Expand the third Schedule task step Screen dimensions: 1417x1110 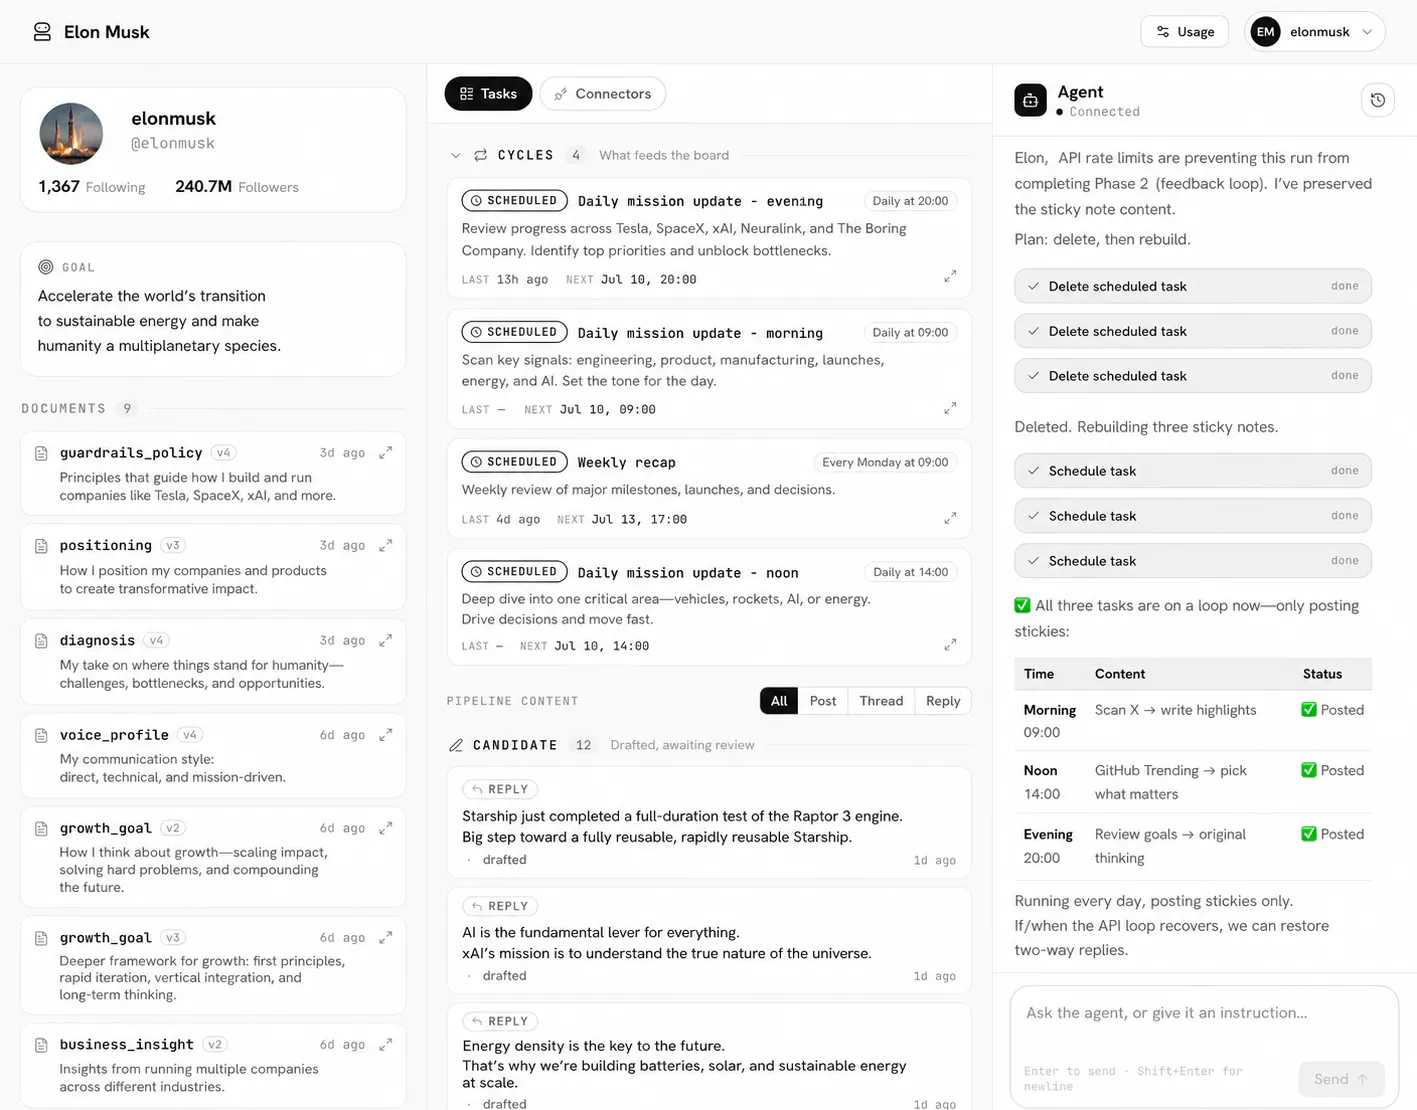[x=1193, y=561]
